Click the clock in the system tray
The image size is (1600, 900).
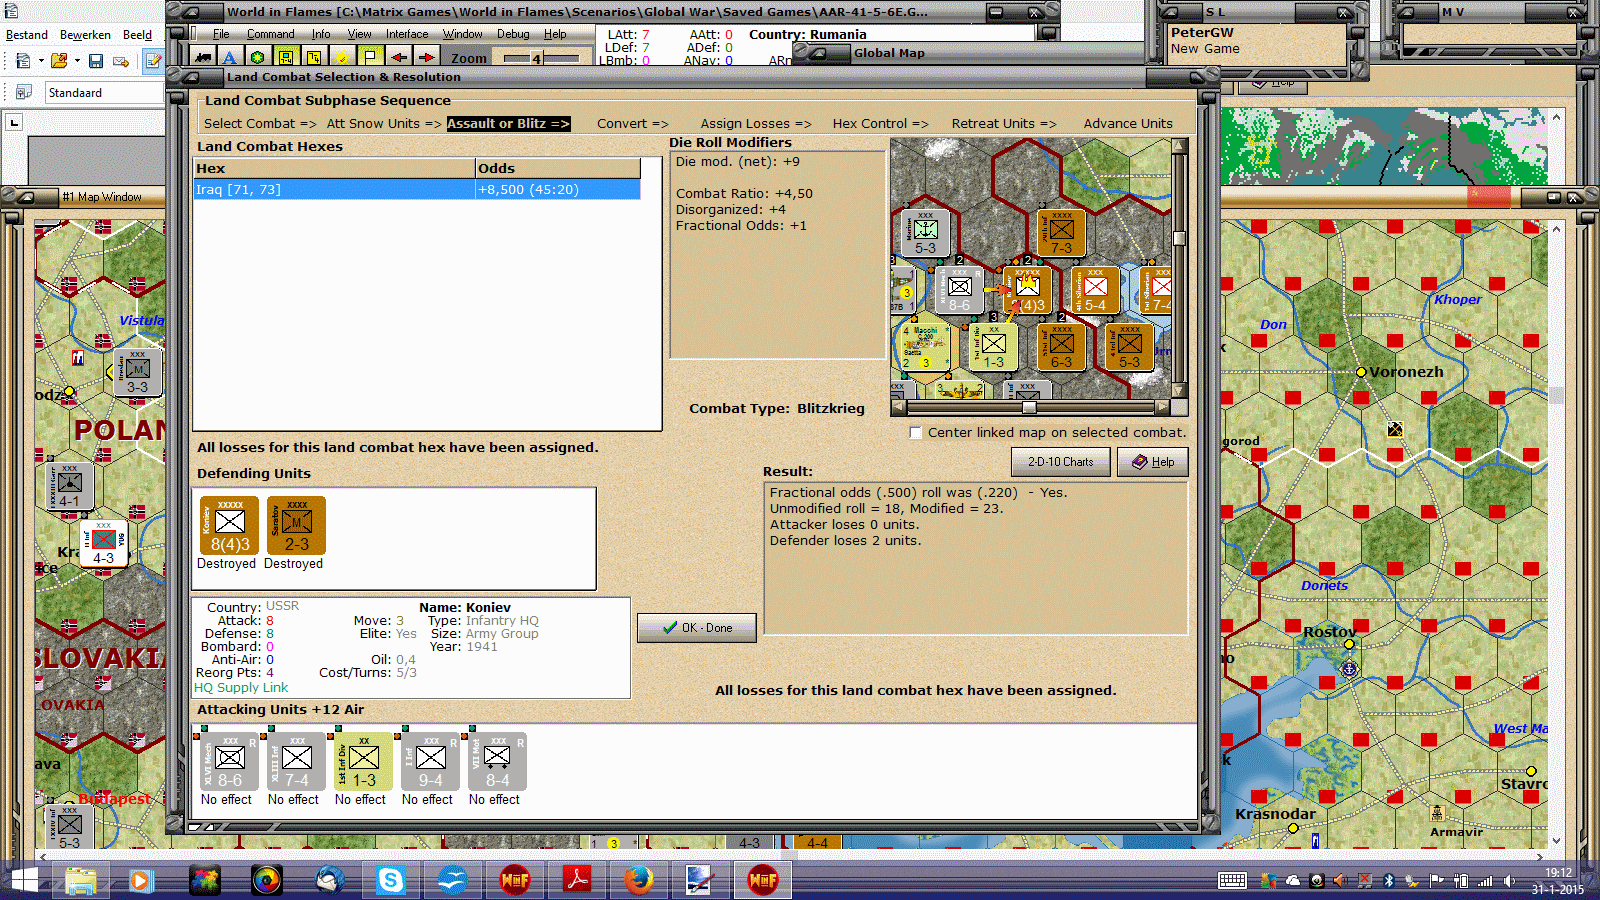(x=1558, y=880)
